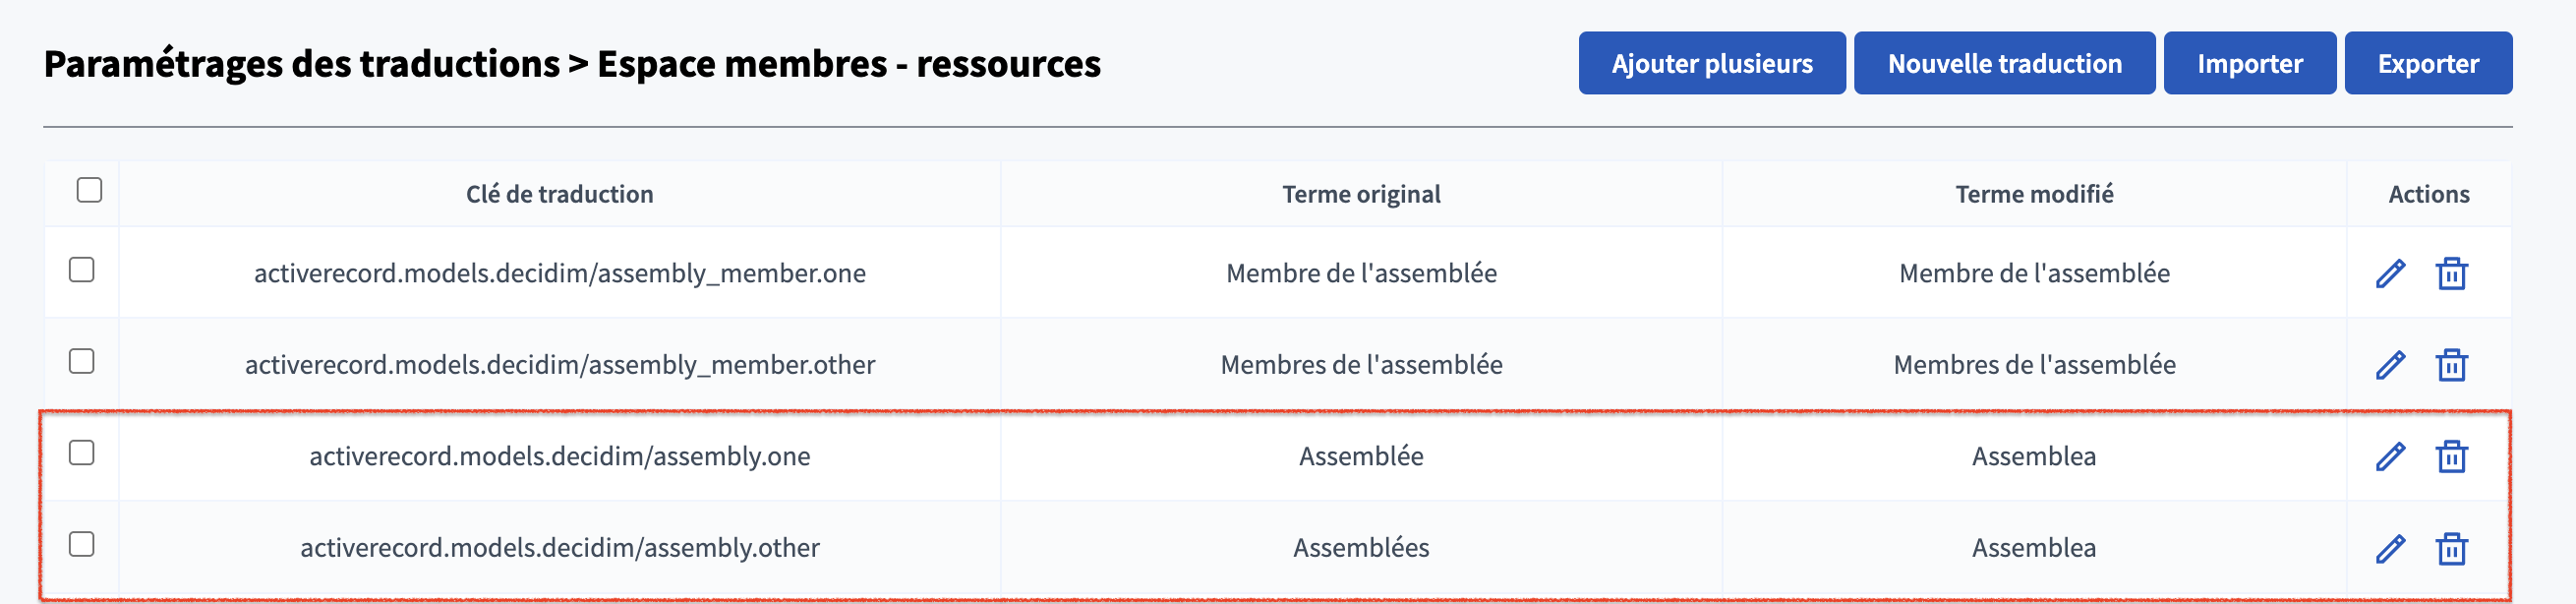This screenshot has width=2576, height=604.
Task: Click the Ajouter plusieurs button
Action: (1711, 63)
